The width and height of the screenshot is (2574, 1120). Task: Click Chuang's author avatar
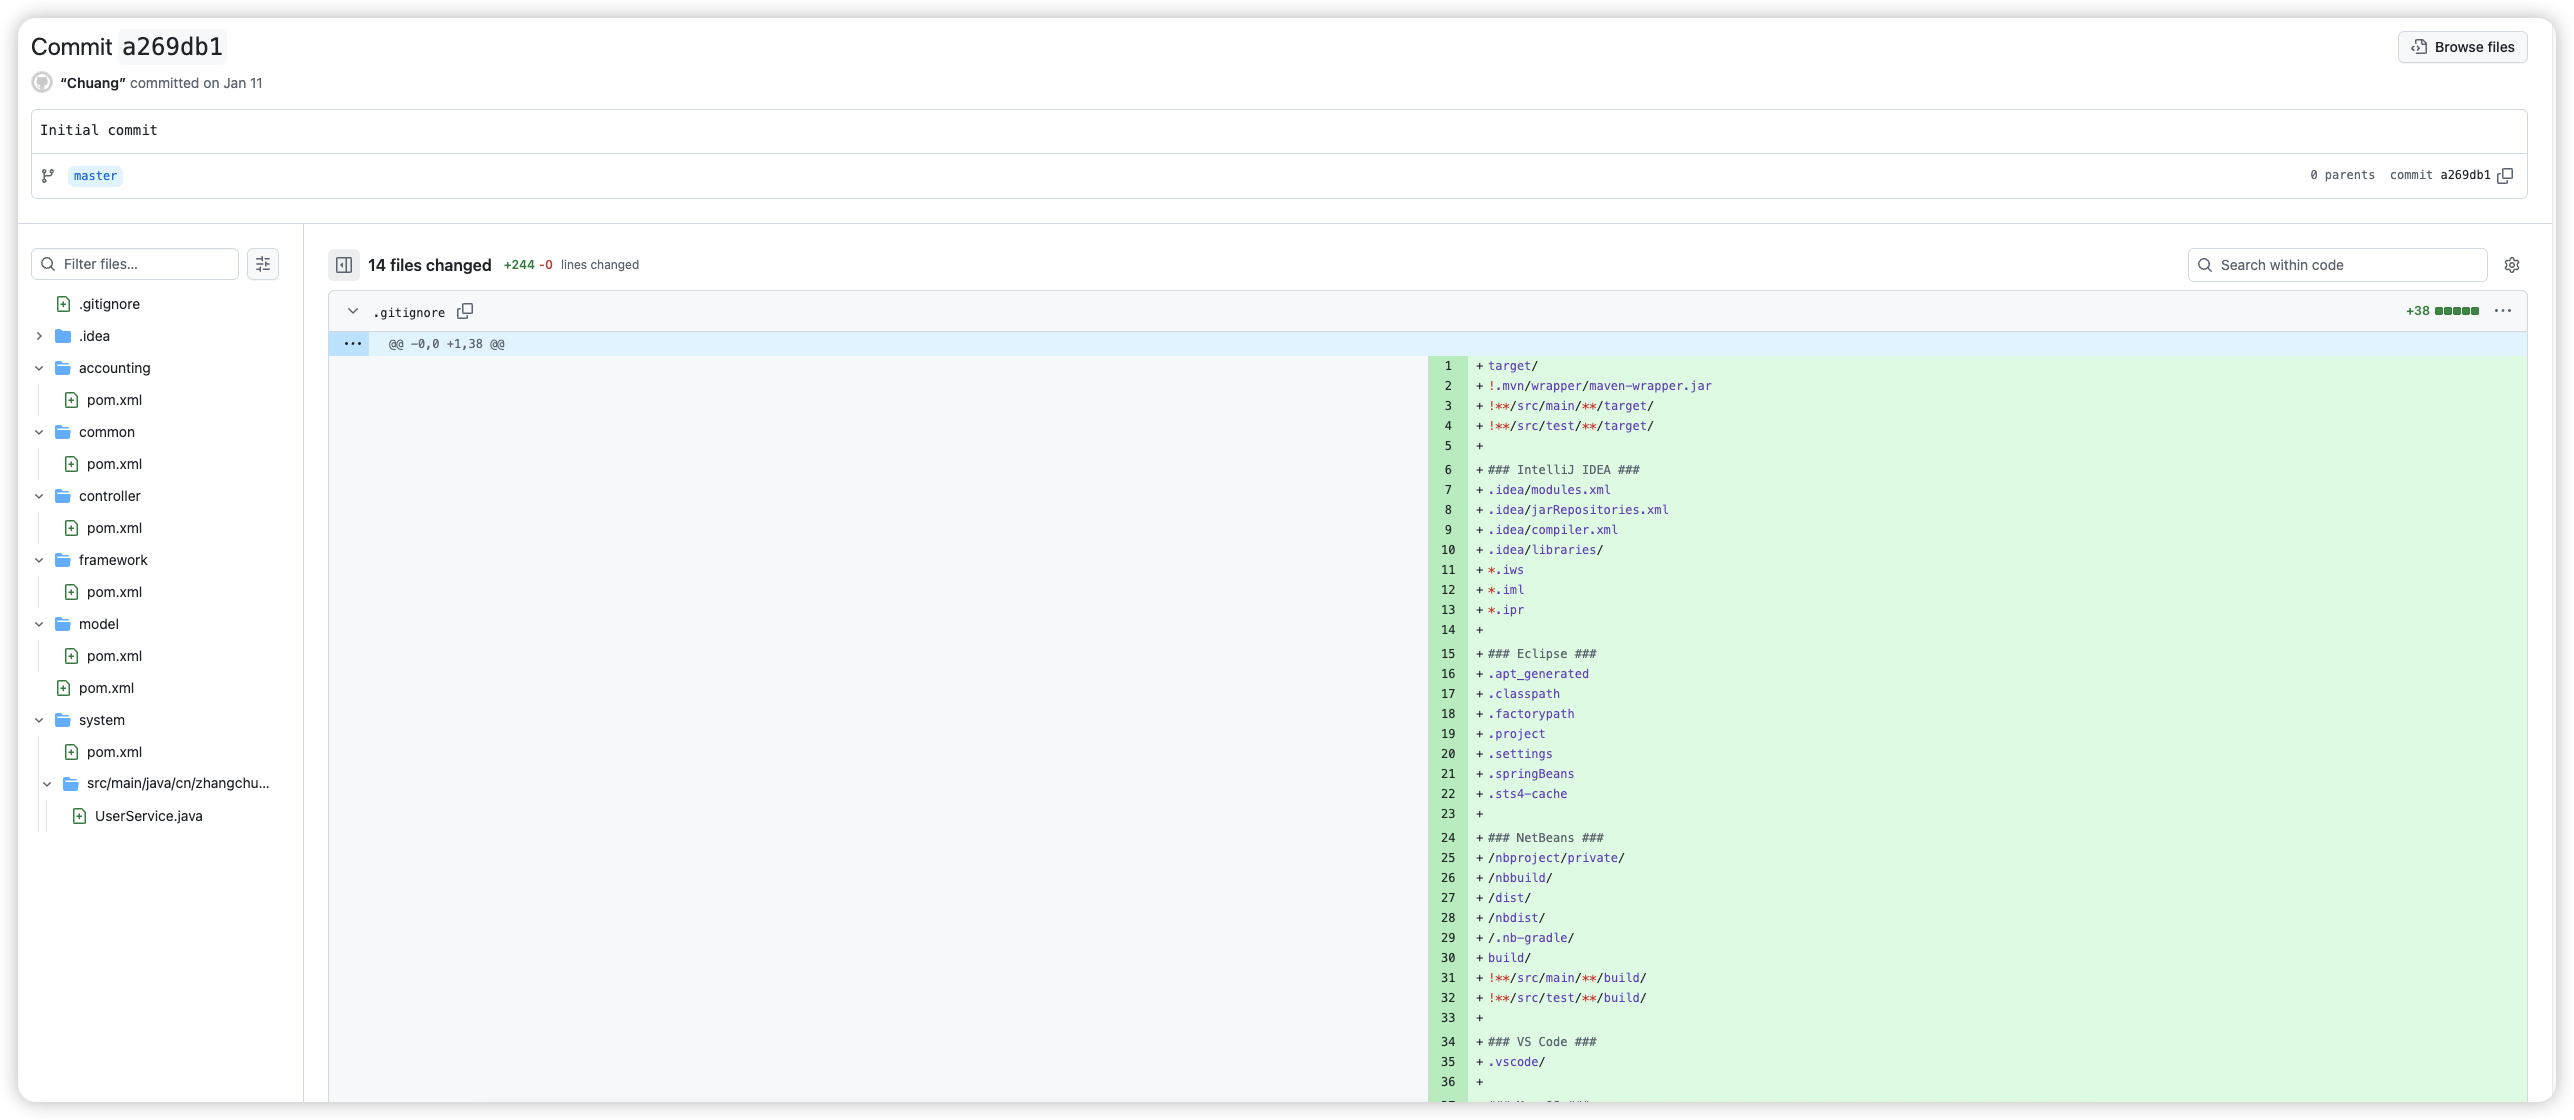click(42, 83)
